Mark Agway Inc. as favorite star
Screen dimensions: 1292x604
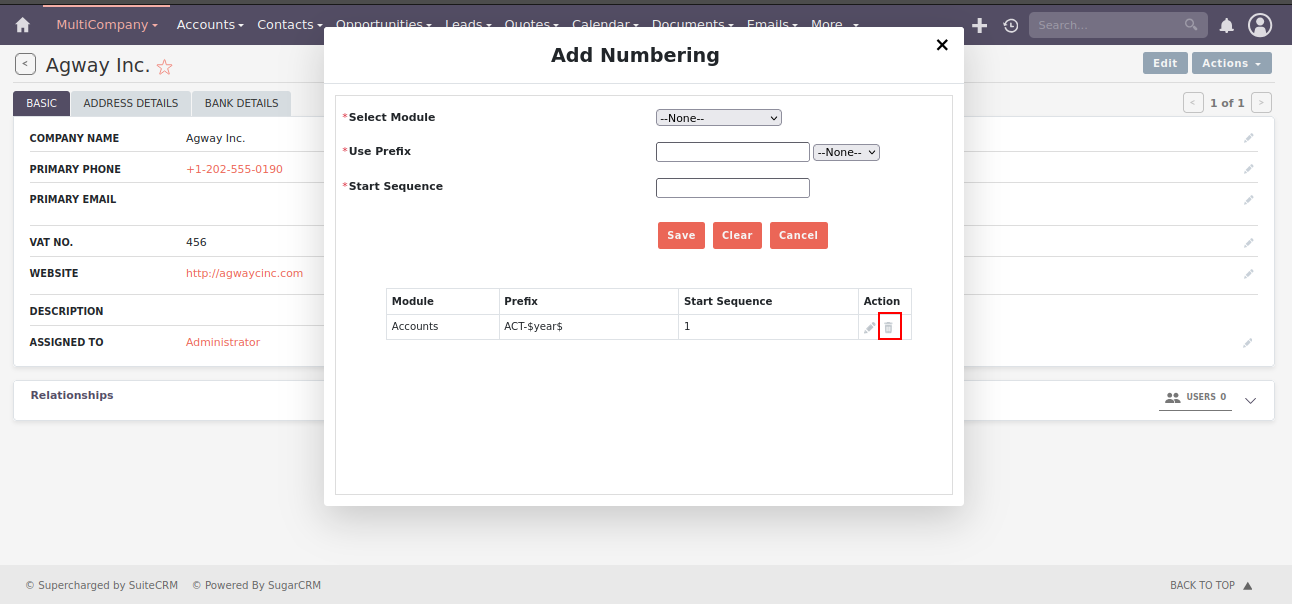point(165,67)
